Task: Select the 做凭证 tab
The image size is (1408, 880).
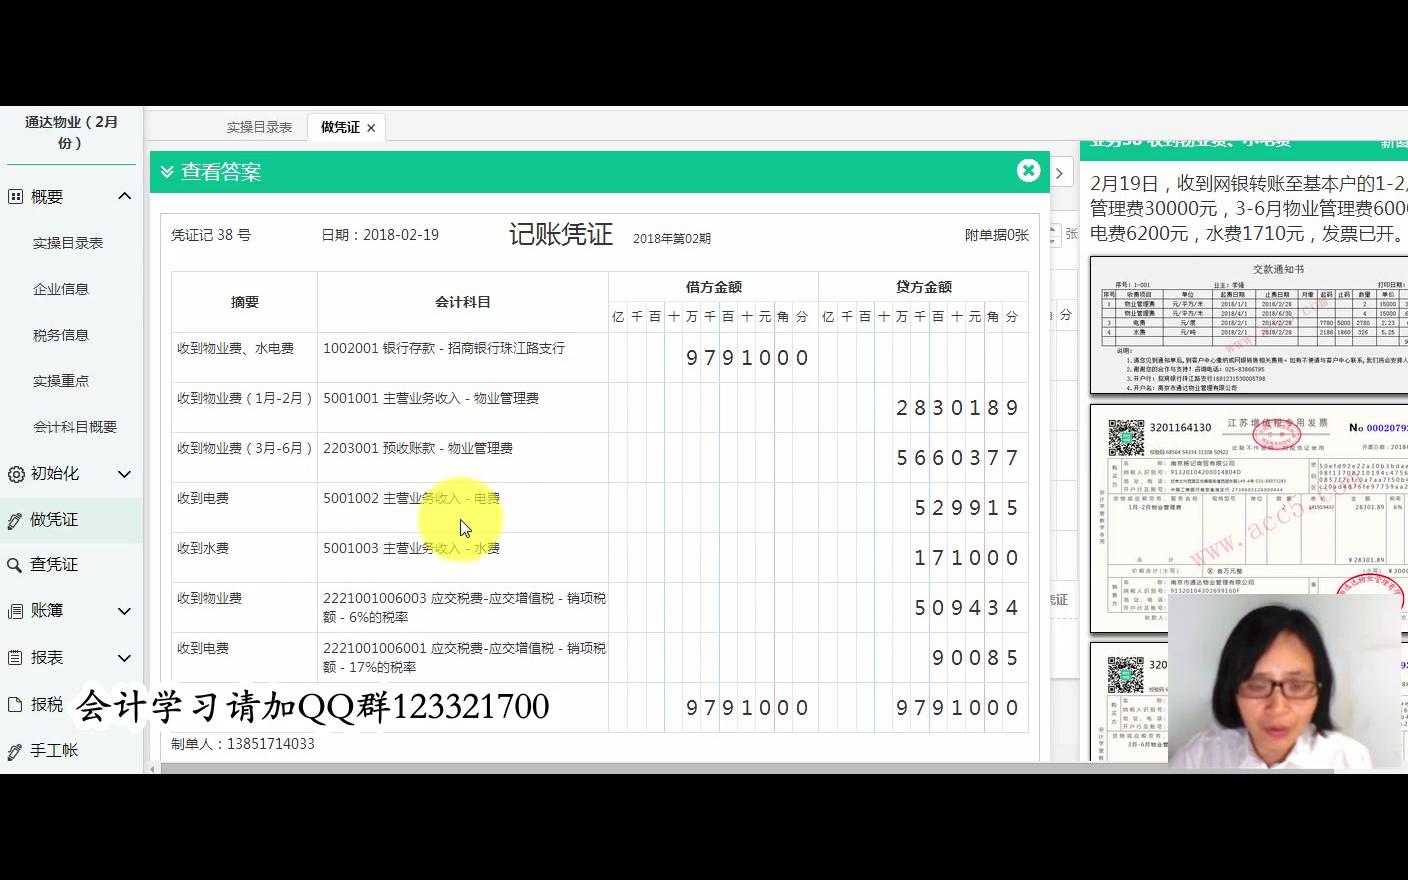Action: pos(340,127)
